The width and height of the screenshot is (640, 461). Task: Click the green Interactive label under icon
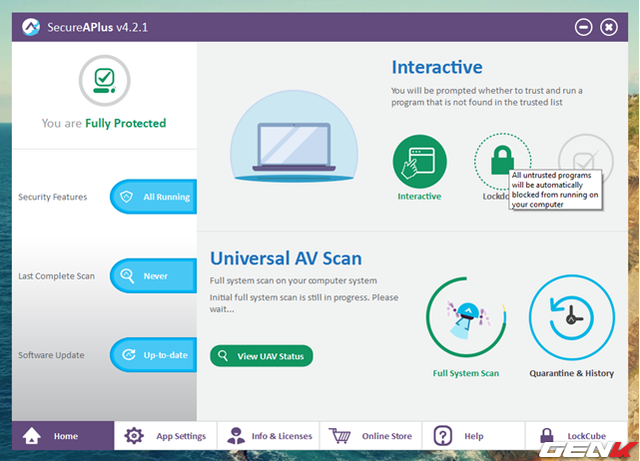tap(420, 196)
